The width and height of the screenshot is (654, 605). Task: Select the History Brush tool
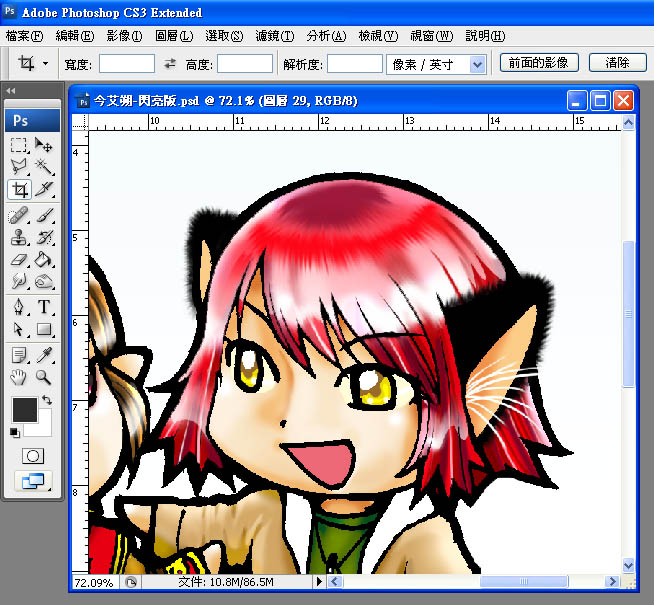tap(44, 238)
